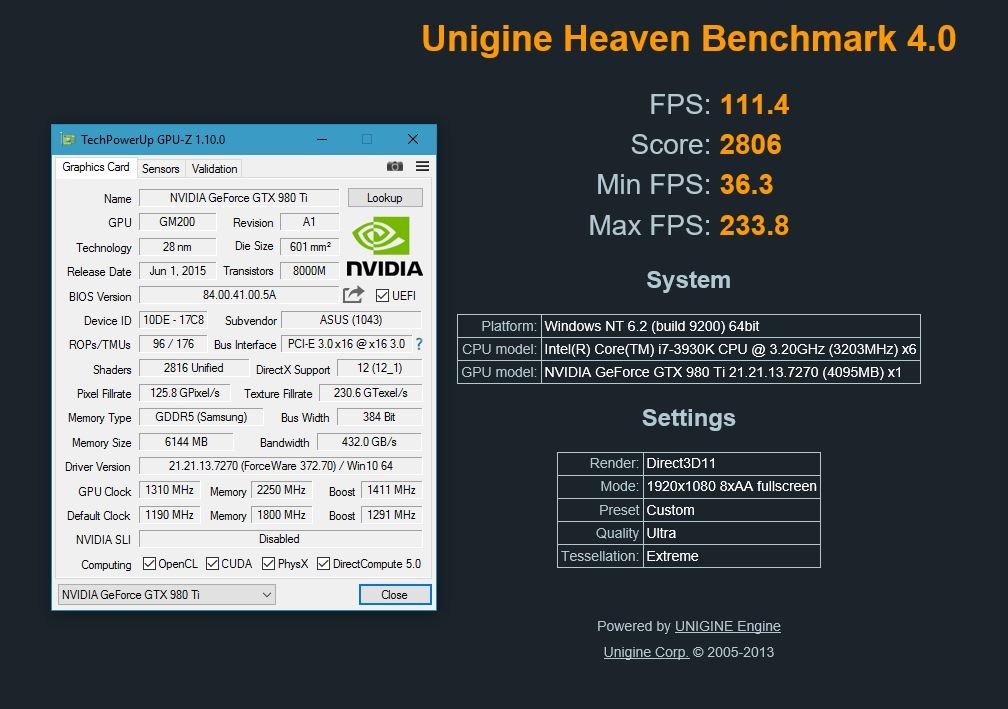Click the Shaders value 2816 Unified
This screenshot has width=1008, height=709.
pos(194,368)
